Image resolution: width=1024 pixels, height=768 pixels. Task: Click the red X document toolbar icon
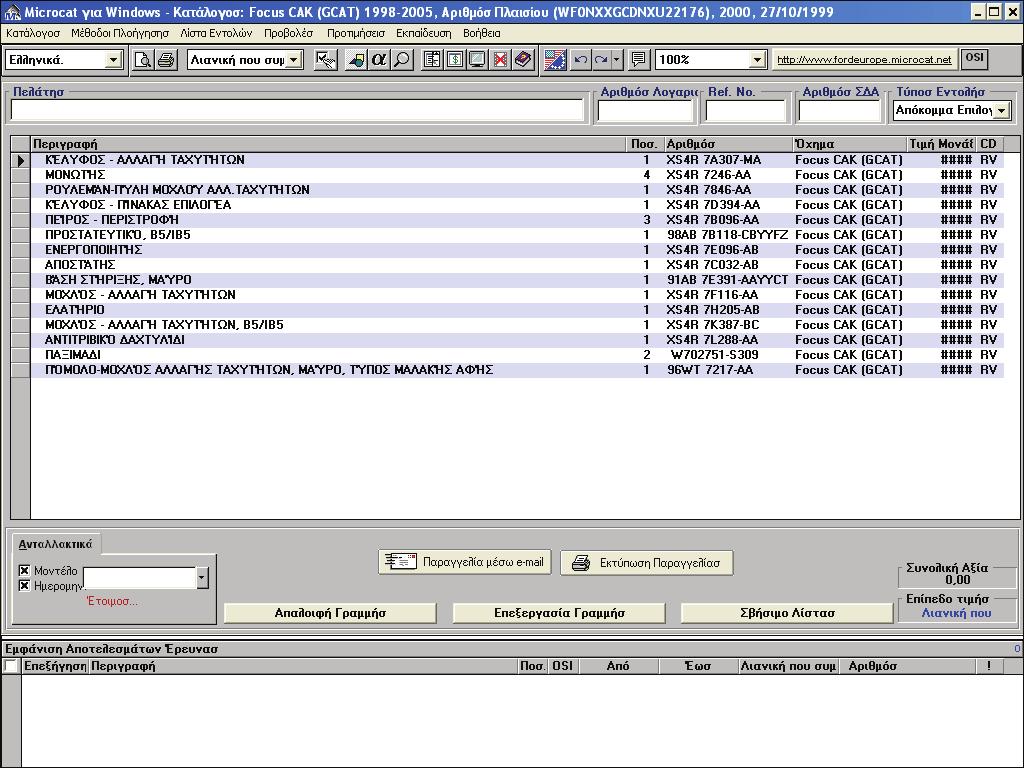point(500,60)
